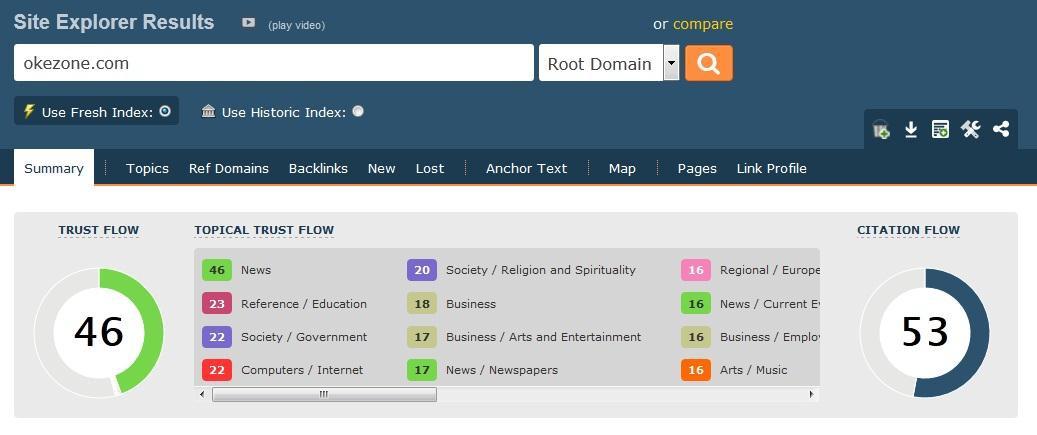
Task: Click the orange 16 Arts / Music badge
Action: [696, 370]
